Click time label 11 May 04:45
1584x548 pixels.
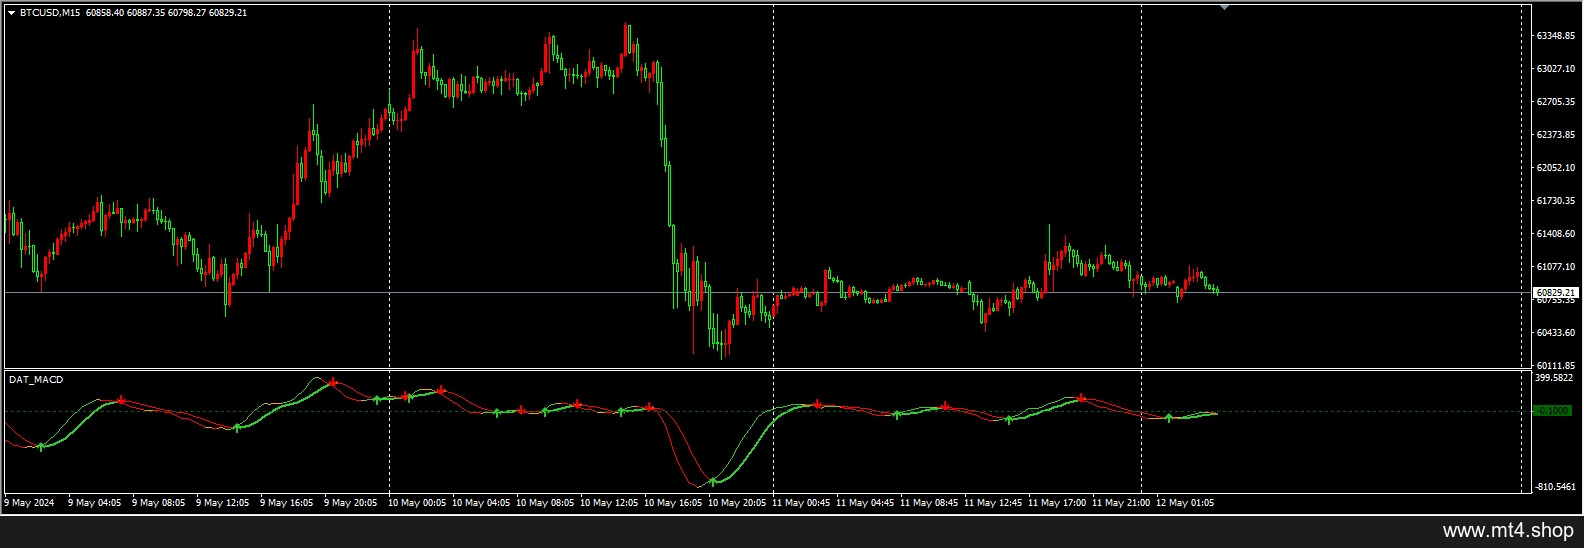(x=865, y=503)
